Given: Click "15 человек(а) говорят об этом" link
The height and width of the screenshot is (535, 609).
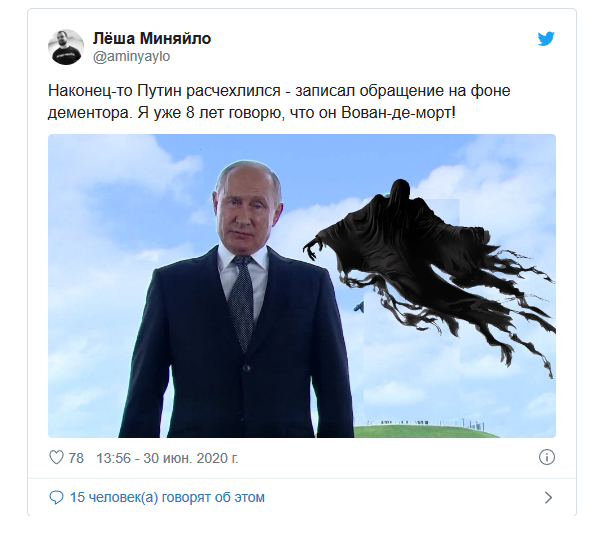Looking at the screenshot, I should tap(167, 497).
